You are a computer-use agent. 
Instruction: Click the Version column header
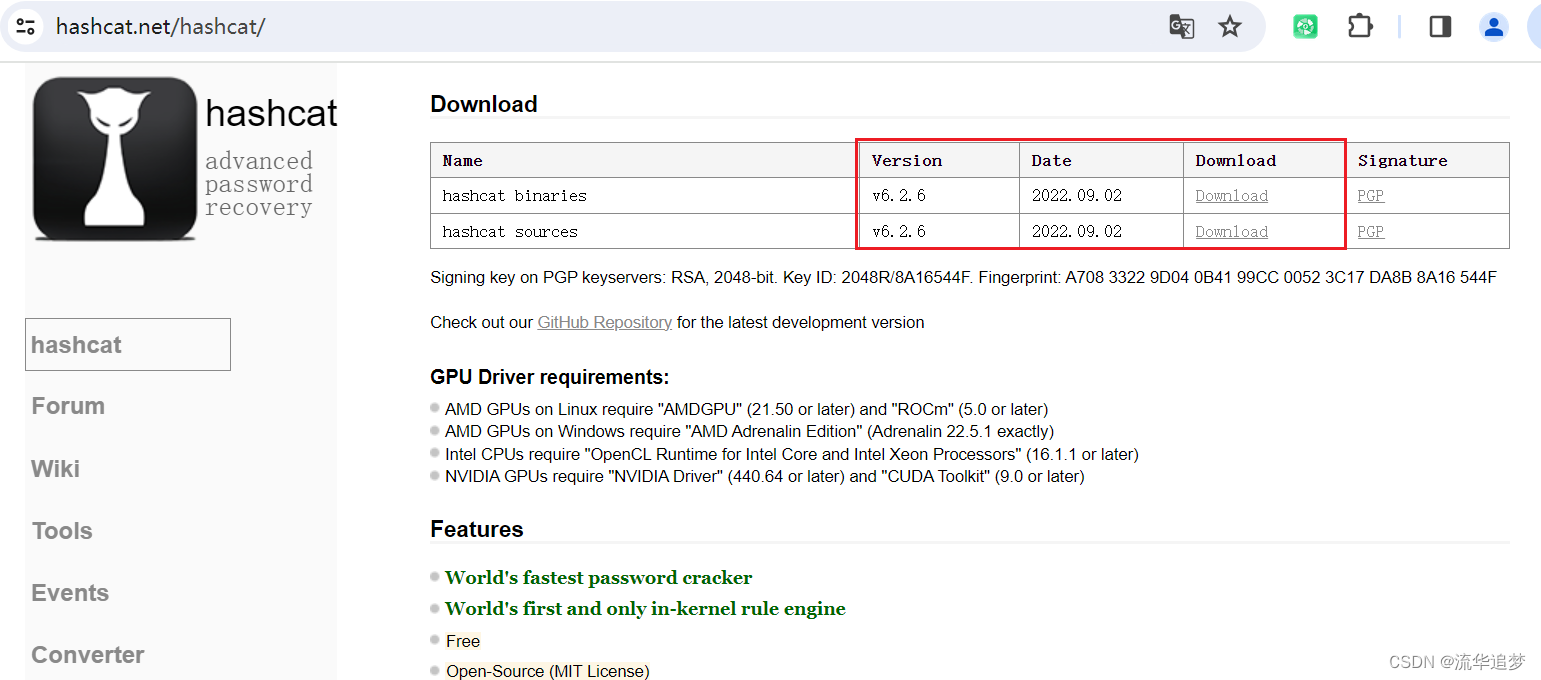(939, 161)
